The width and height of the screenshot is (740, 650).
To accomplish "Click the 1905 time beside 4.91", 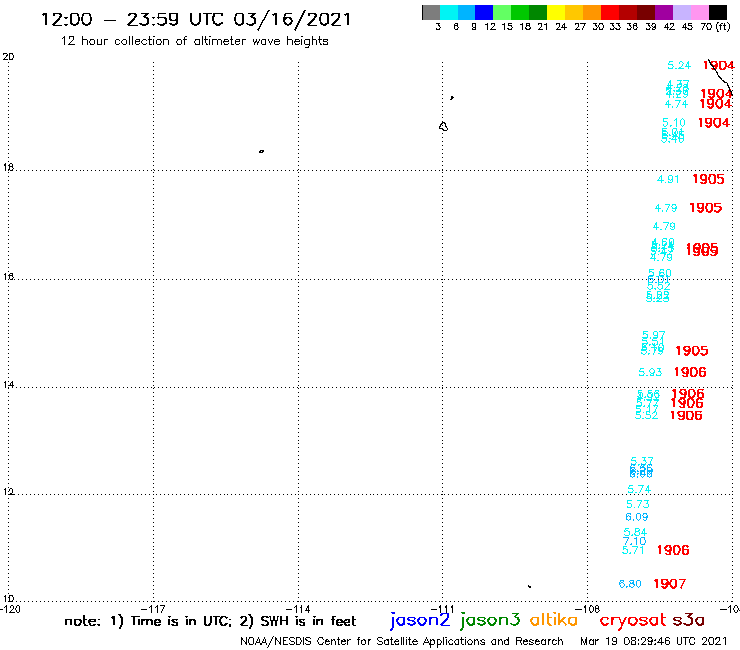I will click(x=708, y=179).
